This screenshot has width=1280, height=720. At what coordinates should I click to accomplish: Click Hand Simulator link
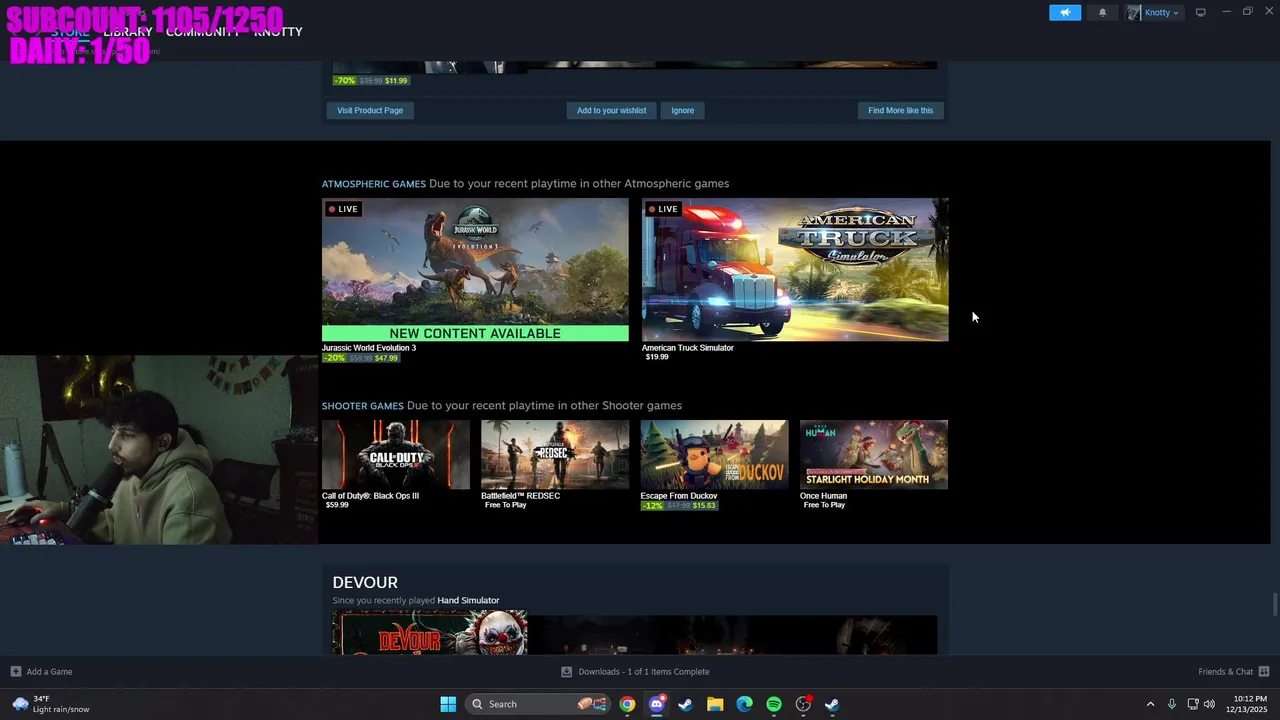(468, 601)
